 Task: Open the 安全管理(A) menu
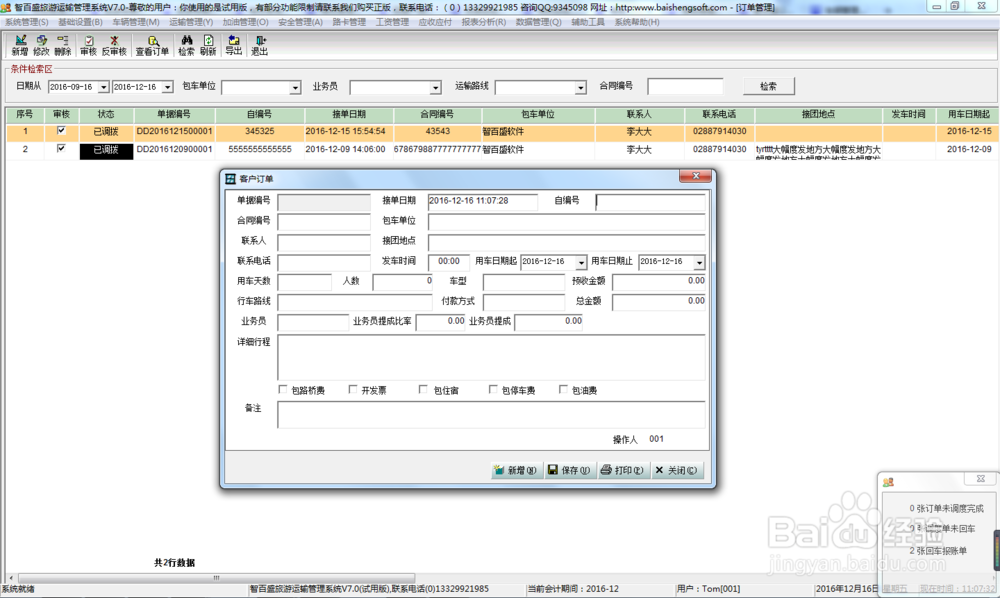[300, 22]
